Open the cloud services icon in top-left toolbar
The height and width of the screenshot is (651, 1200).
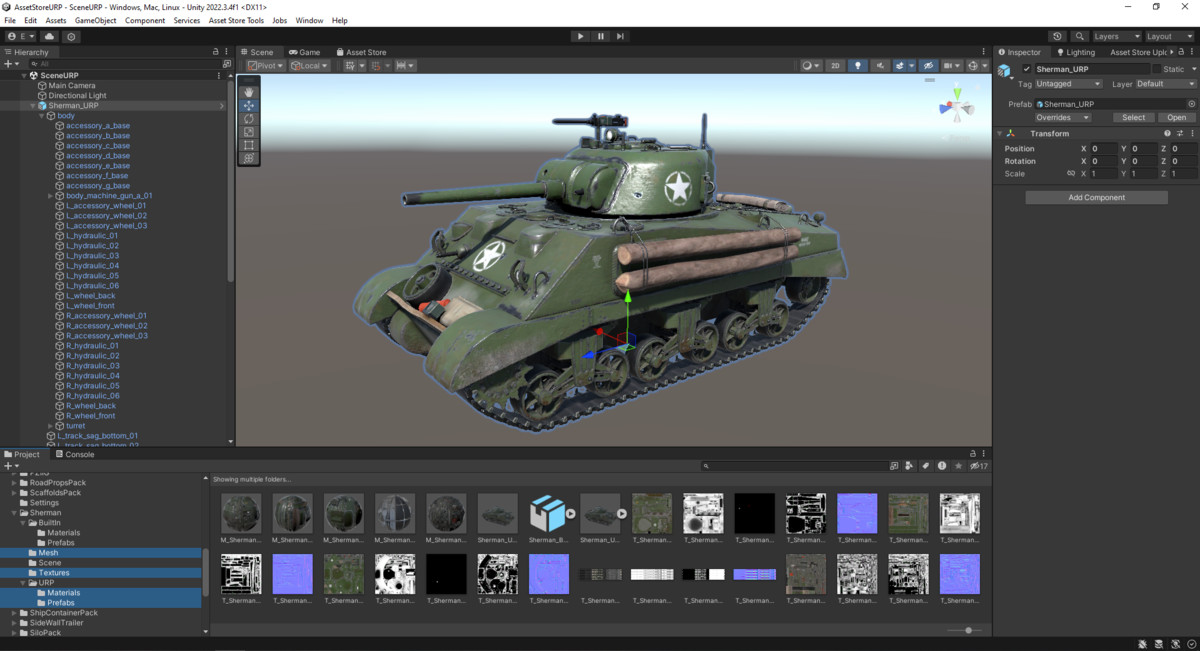click(x=49, y=36)
